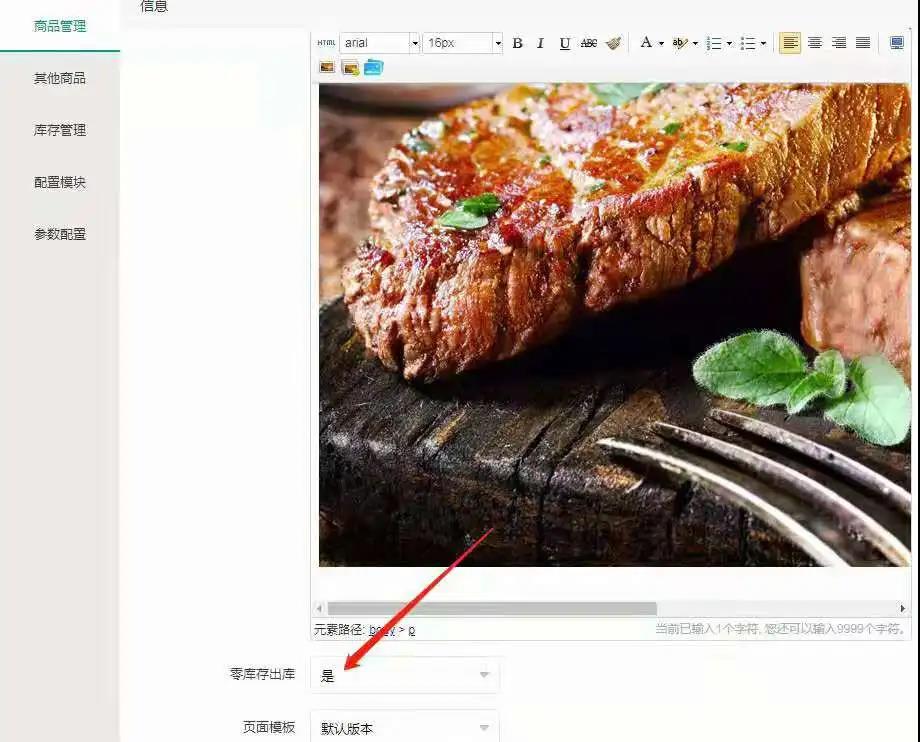Click the clear formatting brush icon
The width and height of the screenshot is (920, 742).
tap(613, 43)
